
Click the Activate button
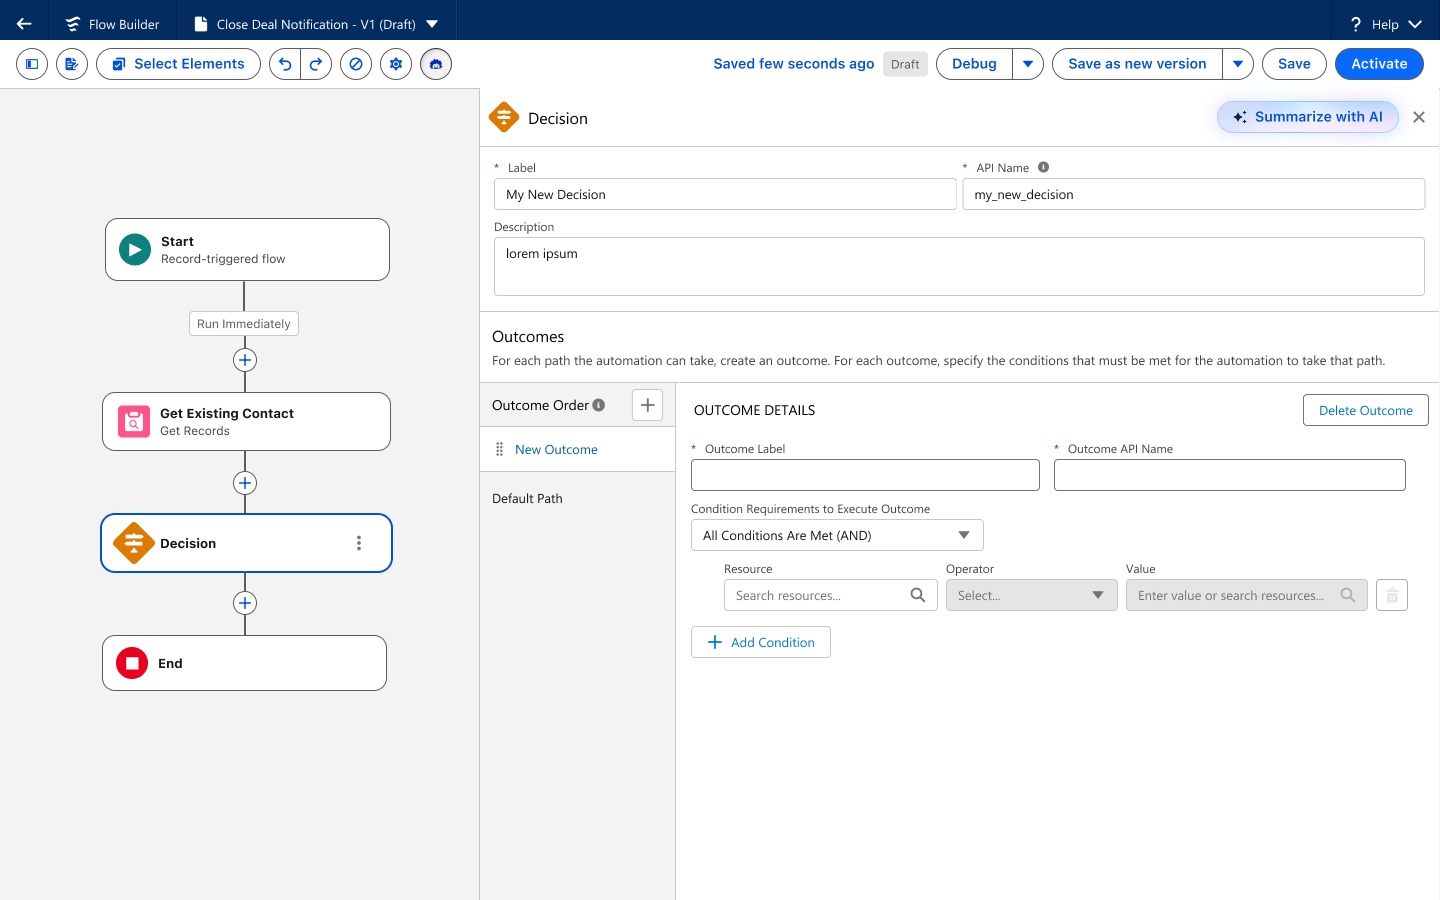pos(1379,64)
